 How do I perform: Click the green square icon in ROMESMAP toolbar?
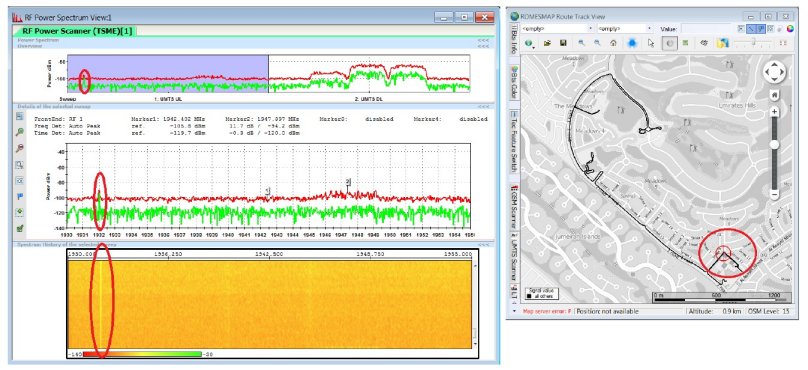point(685,43)
